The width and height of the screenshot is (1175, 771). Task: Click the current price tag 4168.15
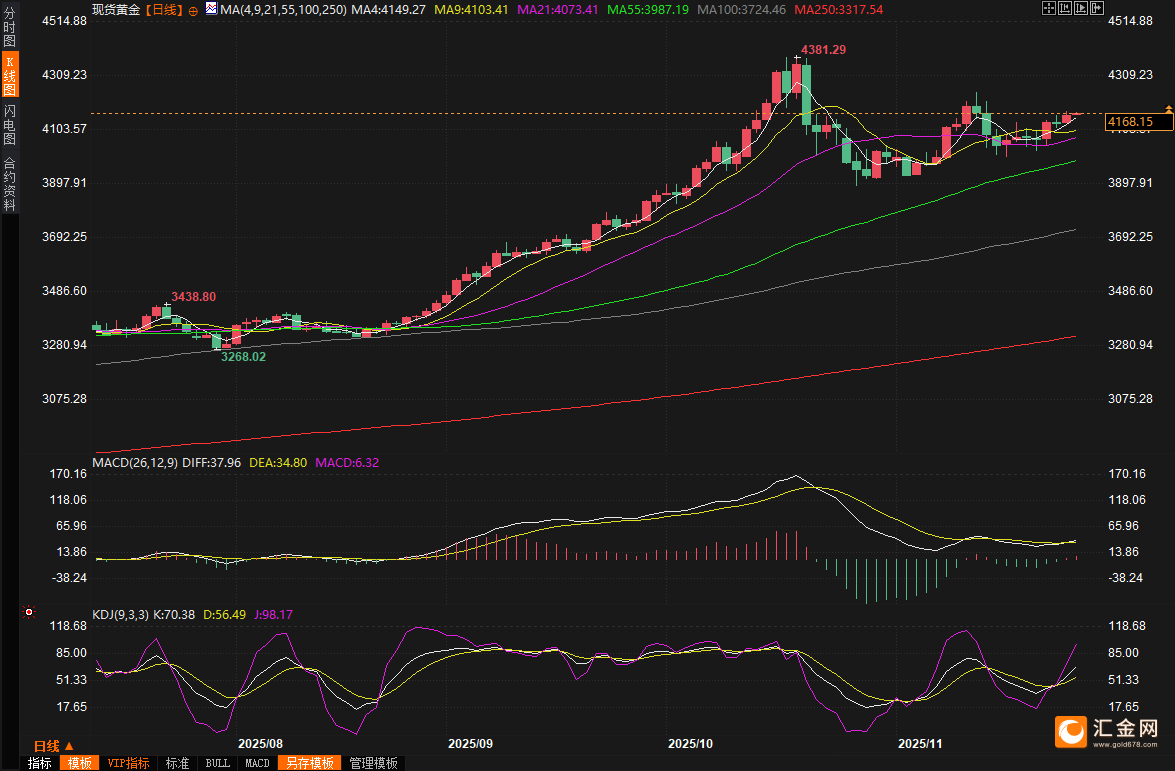pyautogui.click(x=1131, y=122)
